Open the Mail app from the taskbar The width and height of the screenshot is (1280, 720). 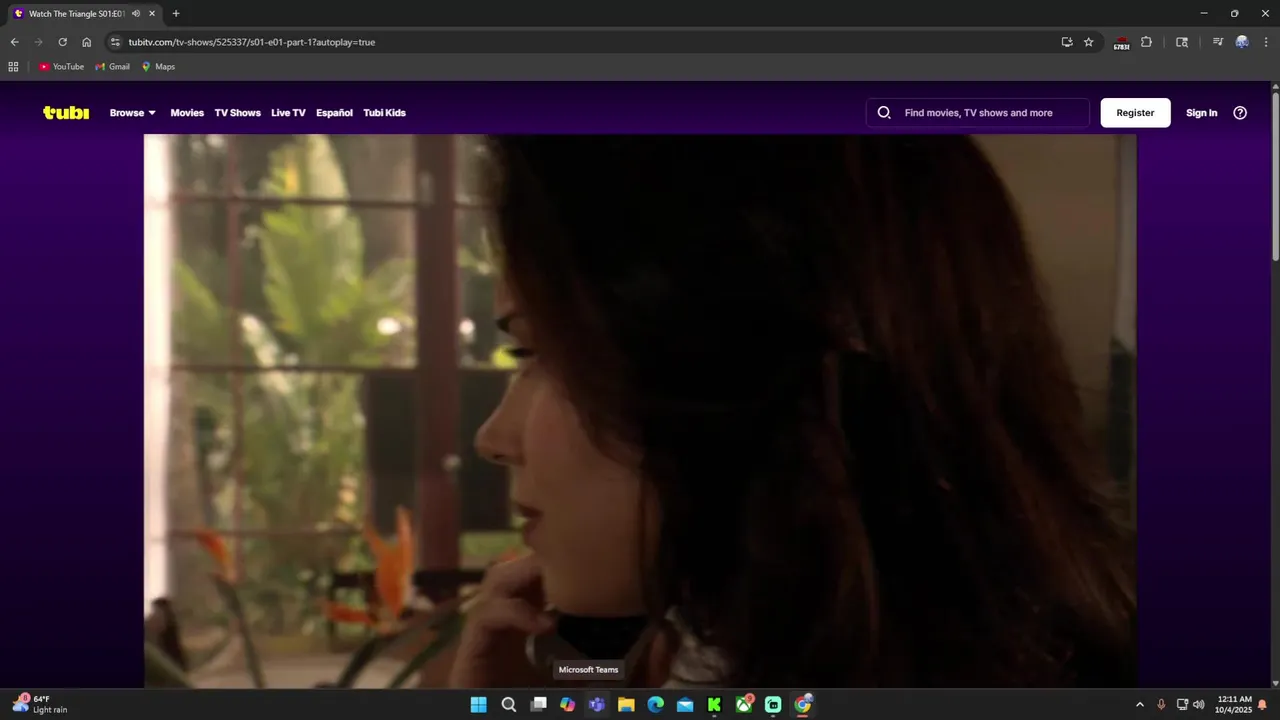point(685,705)
